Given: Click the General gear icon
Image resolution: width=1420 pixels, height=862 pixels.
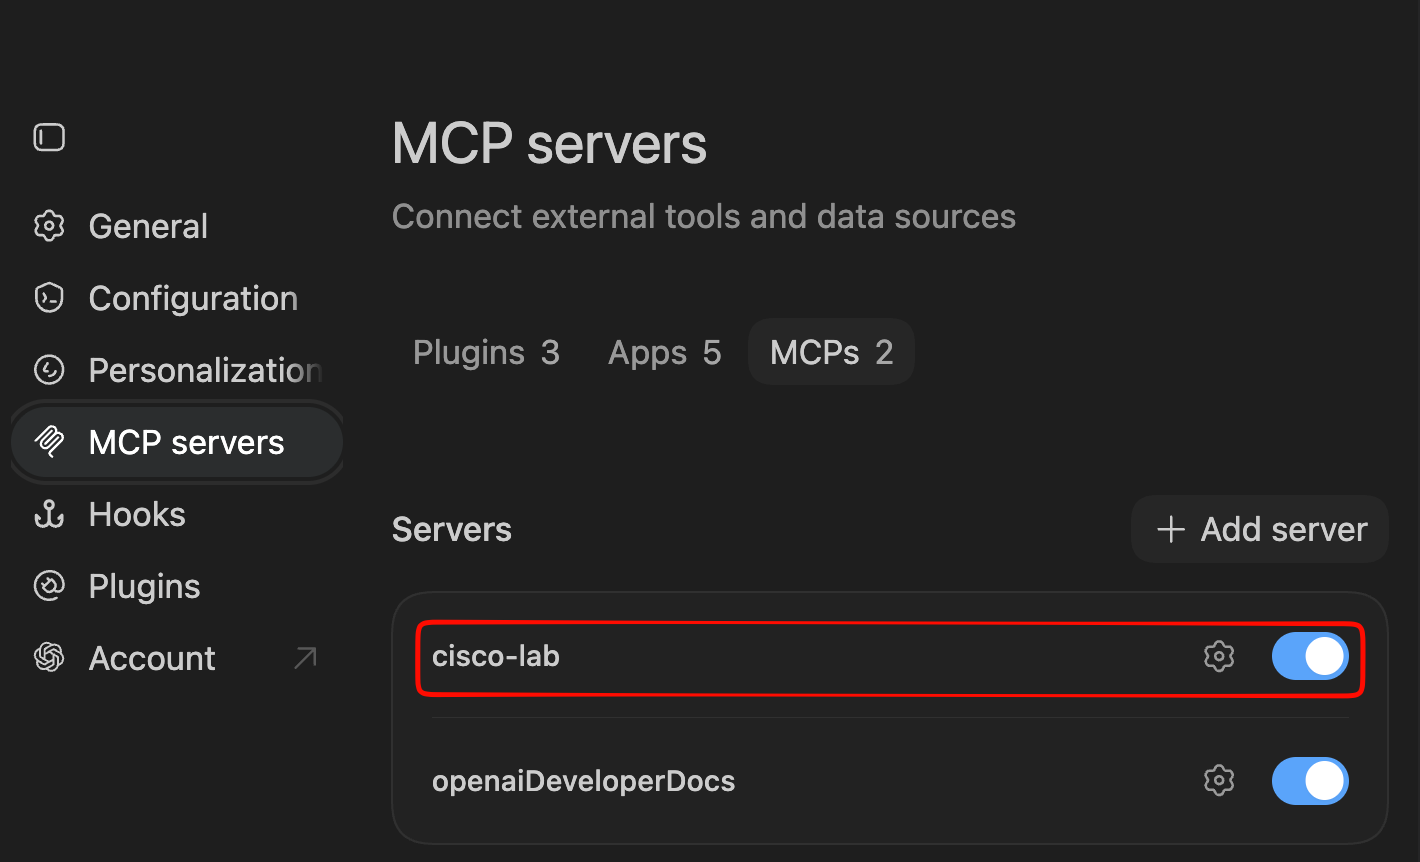Looking at the screenshot, I should point(49,226).
